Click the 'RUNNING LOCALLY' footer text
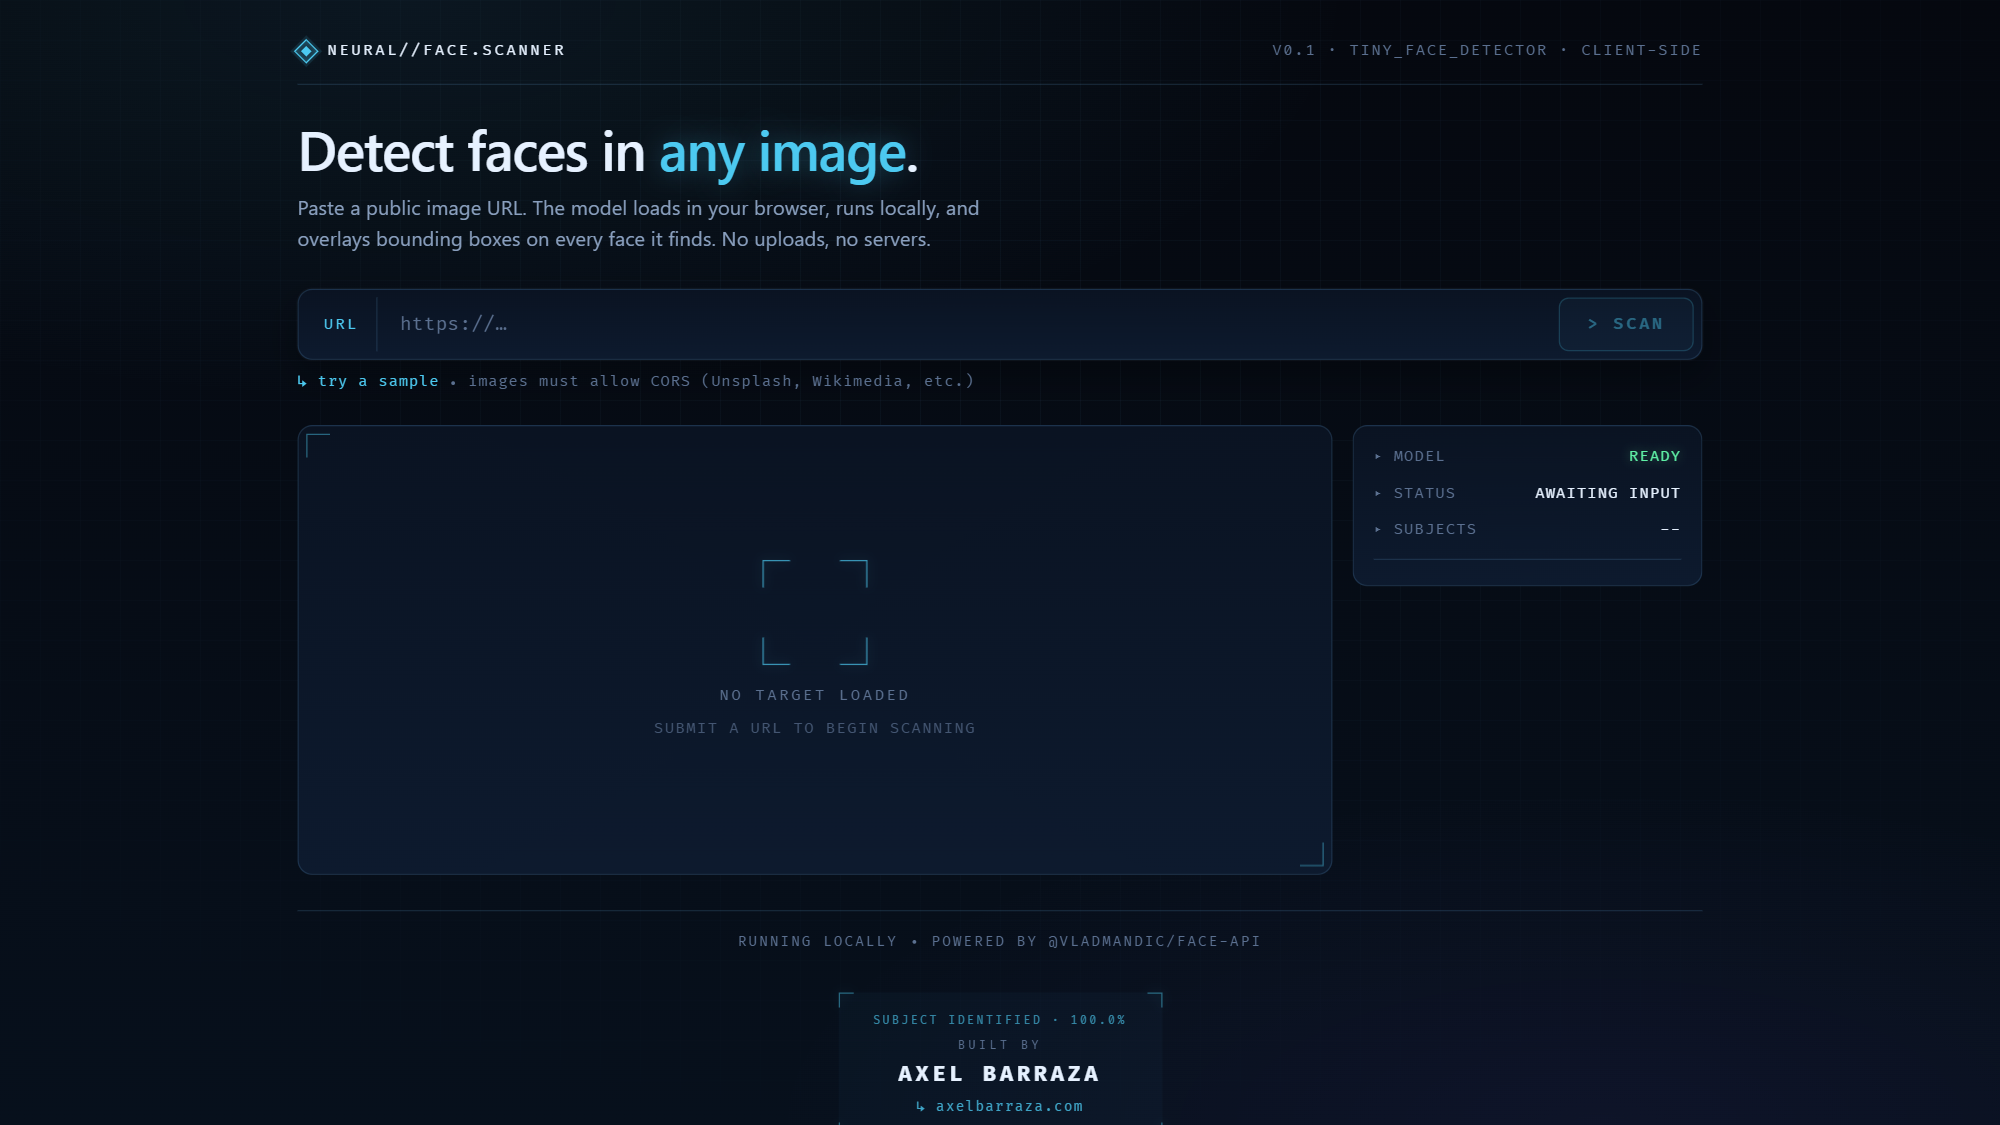This screenshot has height=1125, width=2000. 817,941
